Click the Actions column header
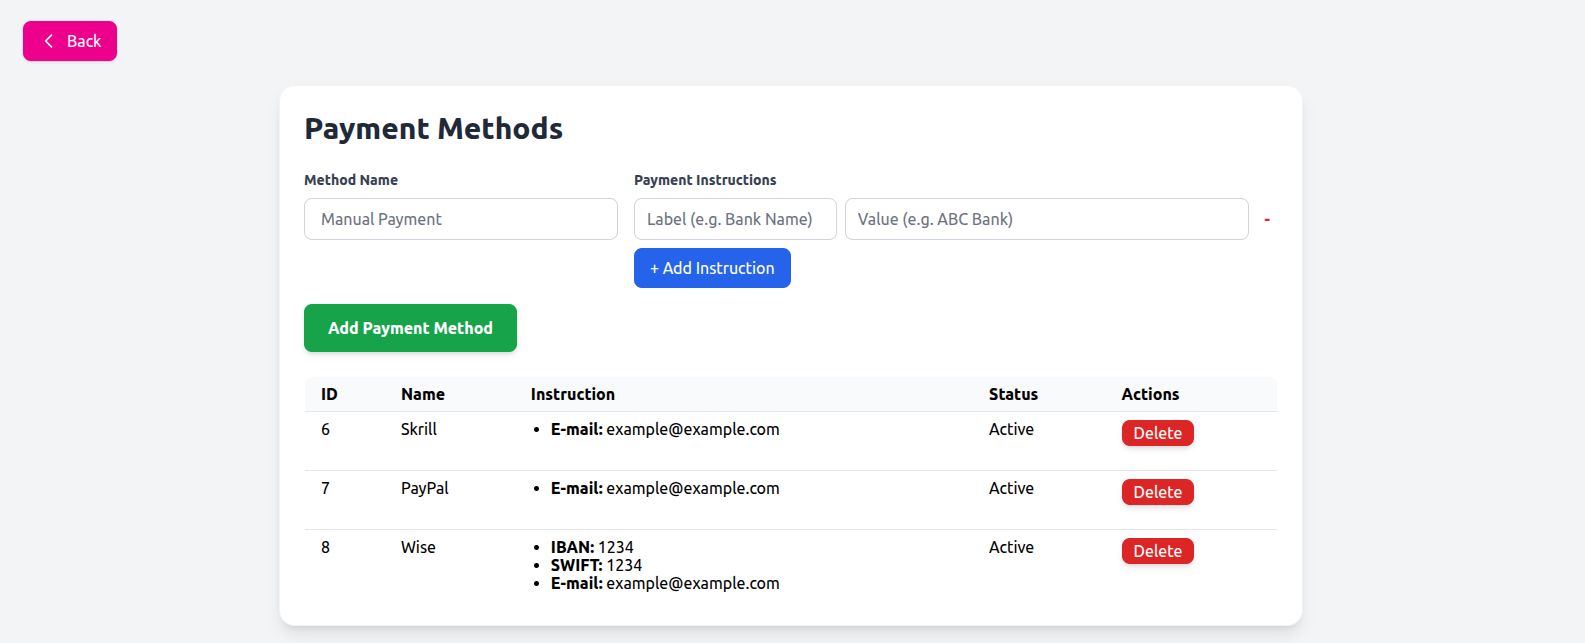Image resolution: width=1585 pixels, height=643 pixels. point(1150,394)
